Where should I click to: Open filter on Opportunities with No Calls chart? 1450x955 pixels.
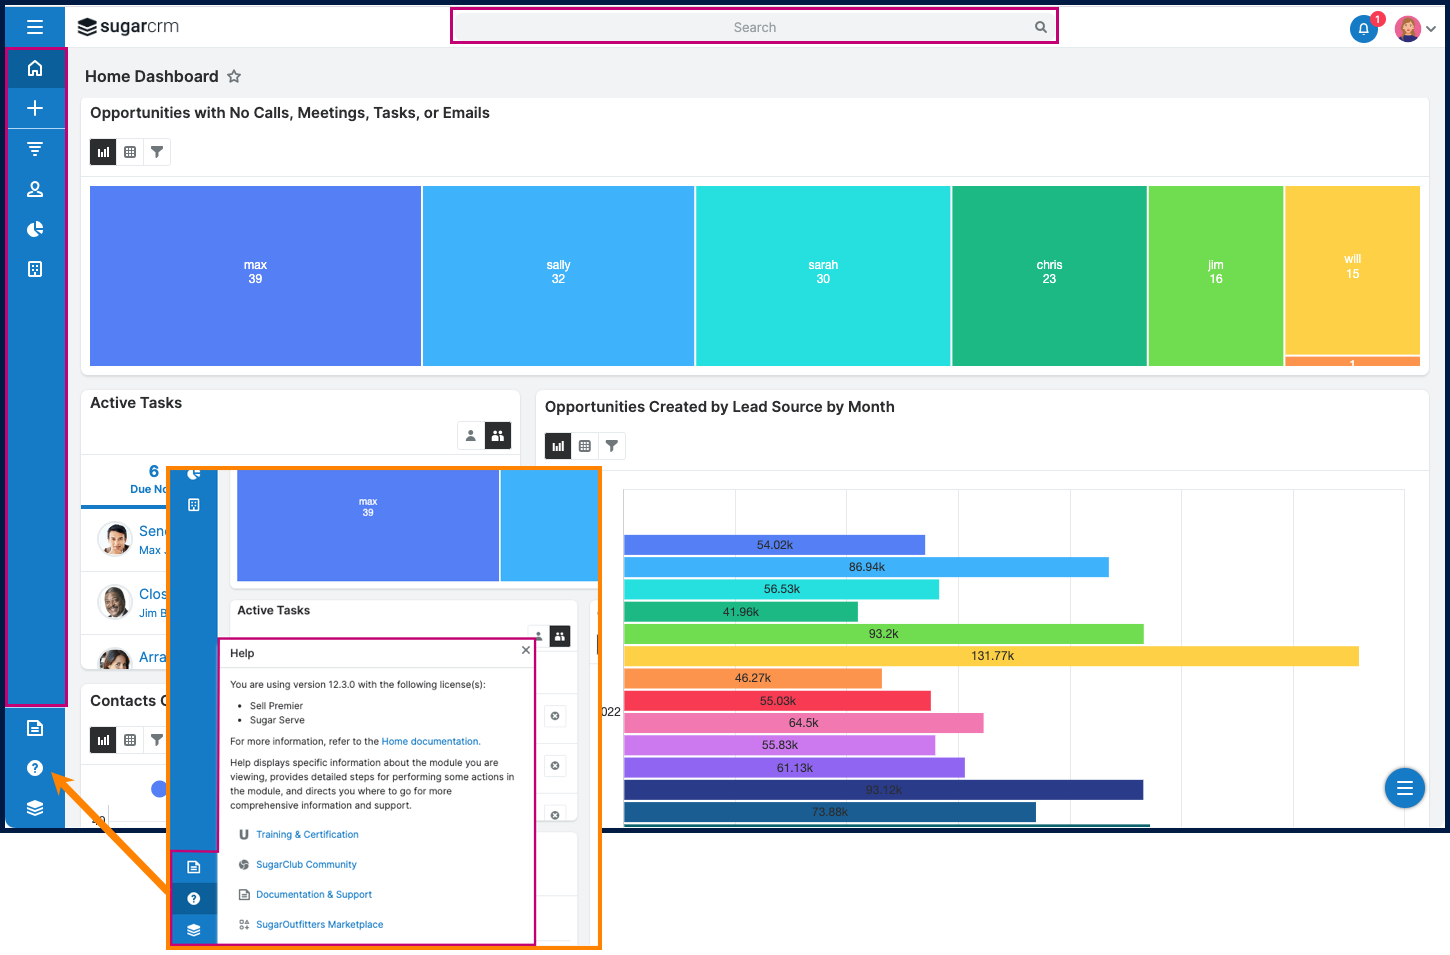click(x=157, y=152)
